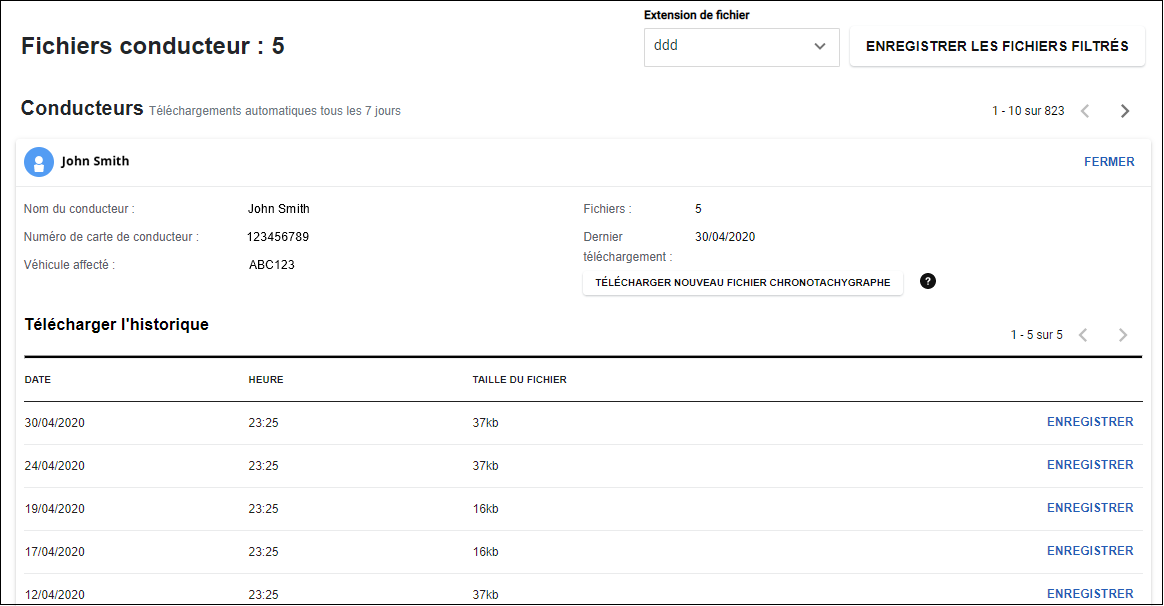Save the 12/04/2020 file with Enregistrer

click(1090, 594)
